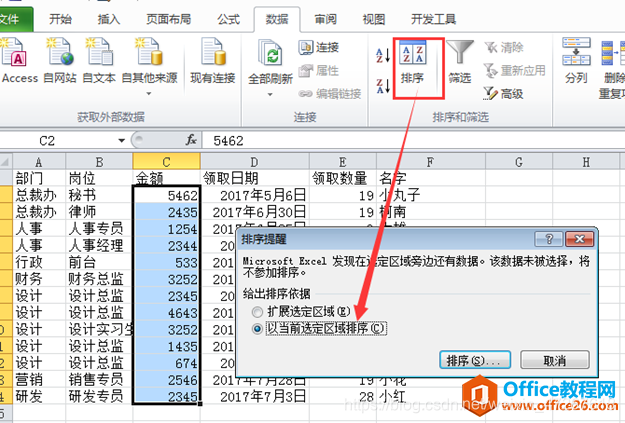Close the 排序提醒 dialog
This screenshot has width=625, height=423.
[579, 239]
